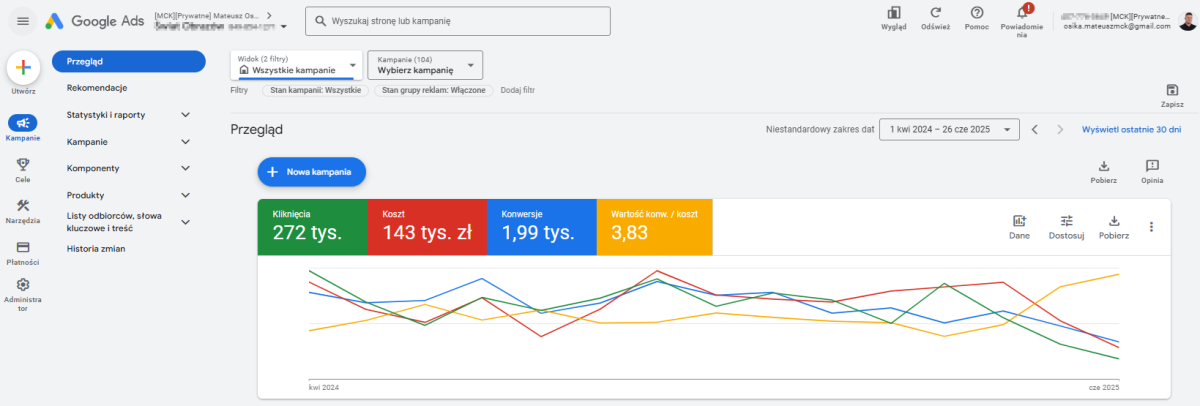Open the date range dropdown

click(x=948, y=129)
